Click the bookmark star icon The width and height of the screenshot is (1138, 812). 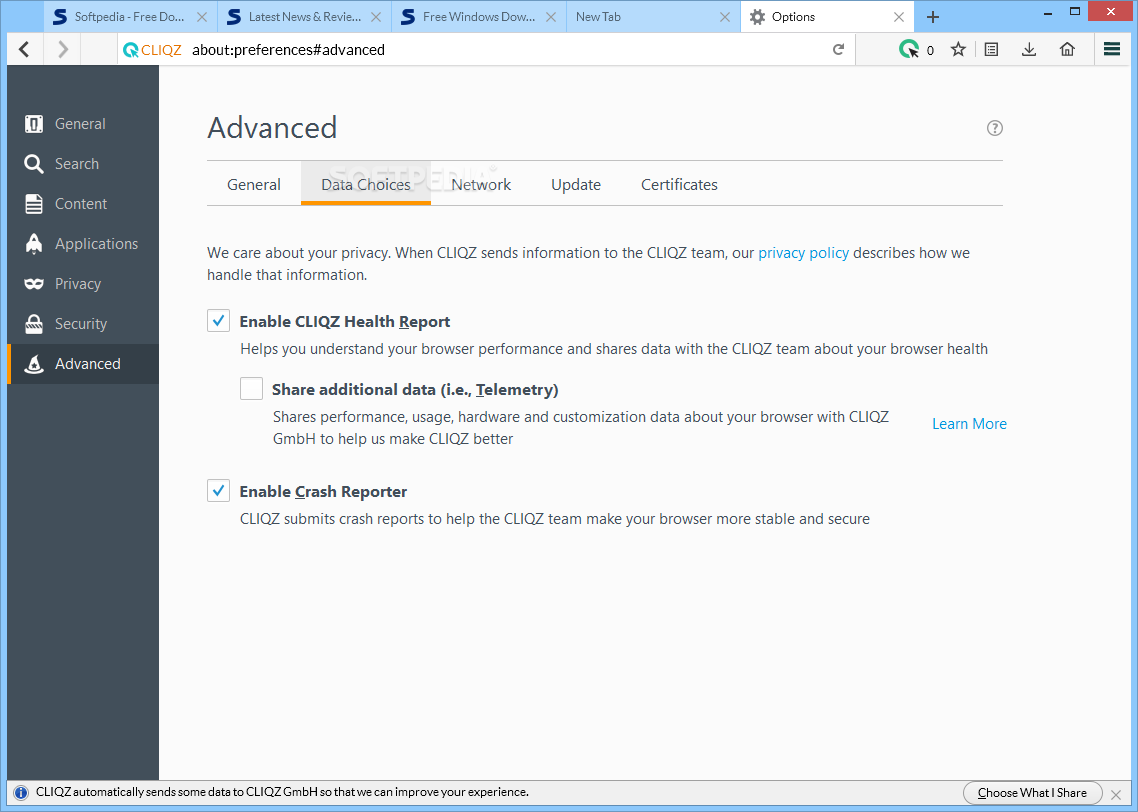(958, 49)
